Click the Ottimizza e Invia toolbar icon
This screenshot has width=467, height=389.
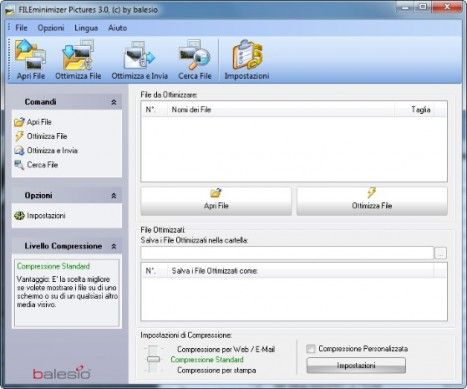tap(139, 60)
